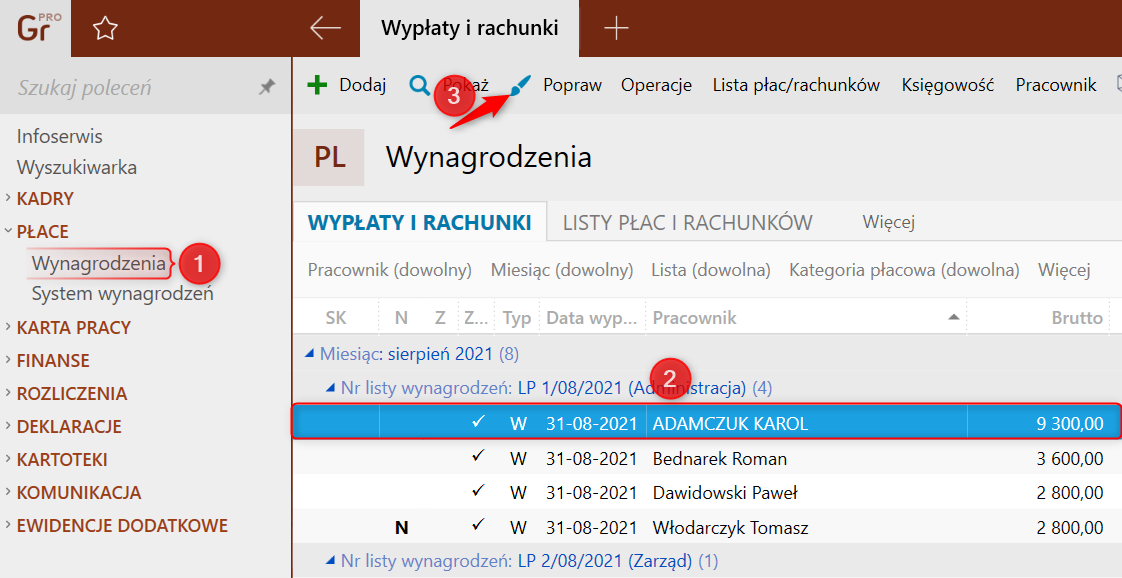Click the magnifier Pokaż icon

pos(419,85)
